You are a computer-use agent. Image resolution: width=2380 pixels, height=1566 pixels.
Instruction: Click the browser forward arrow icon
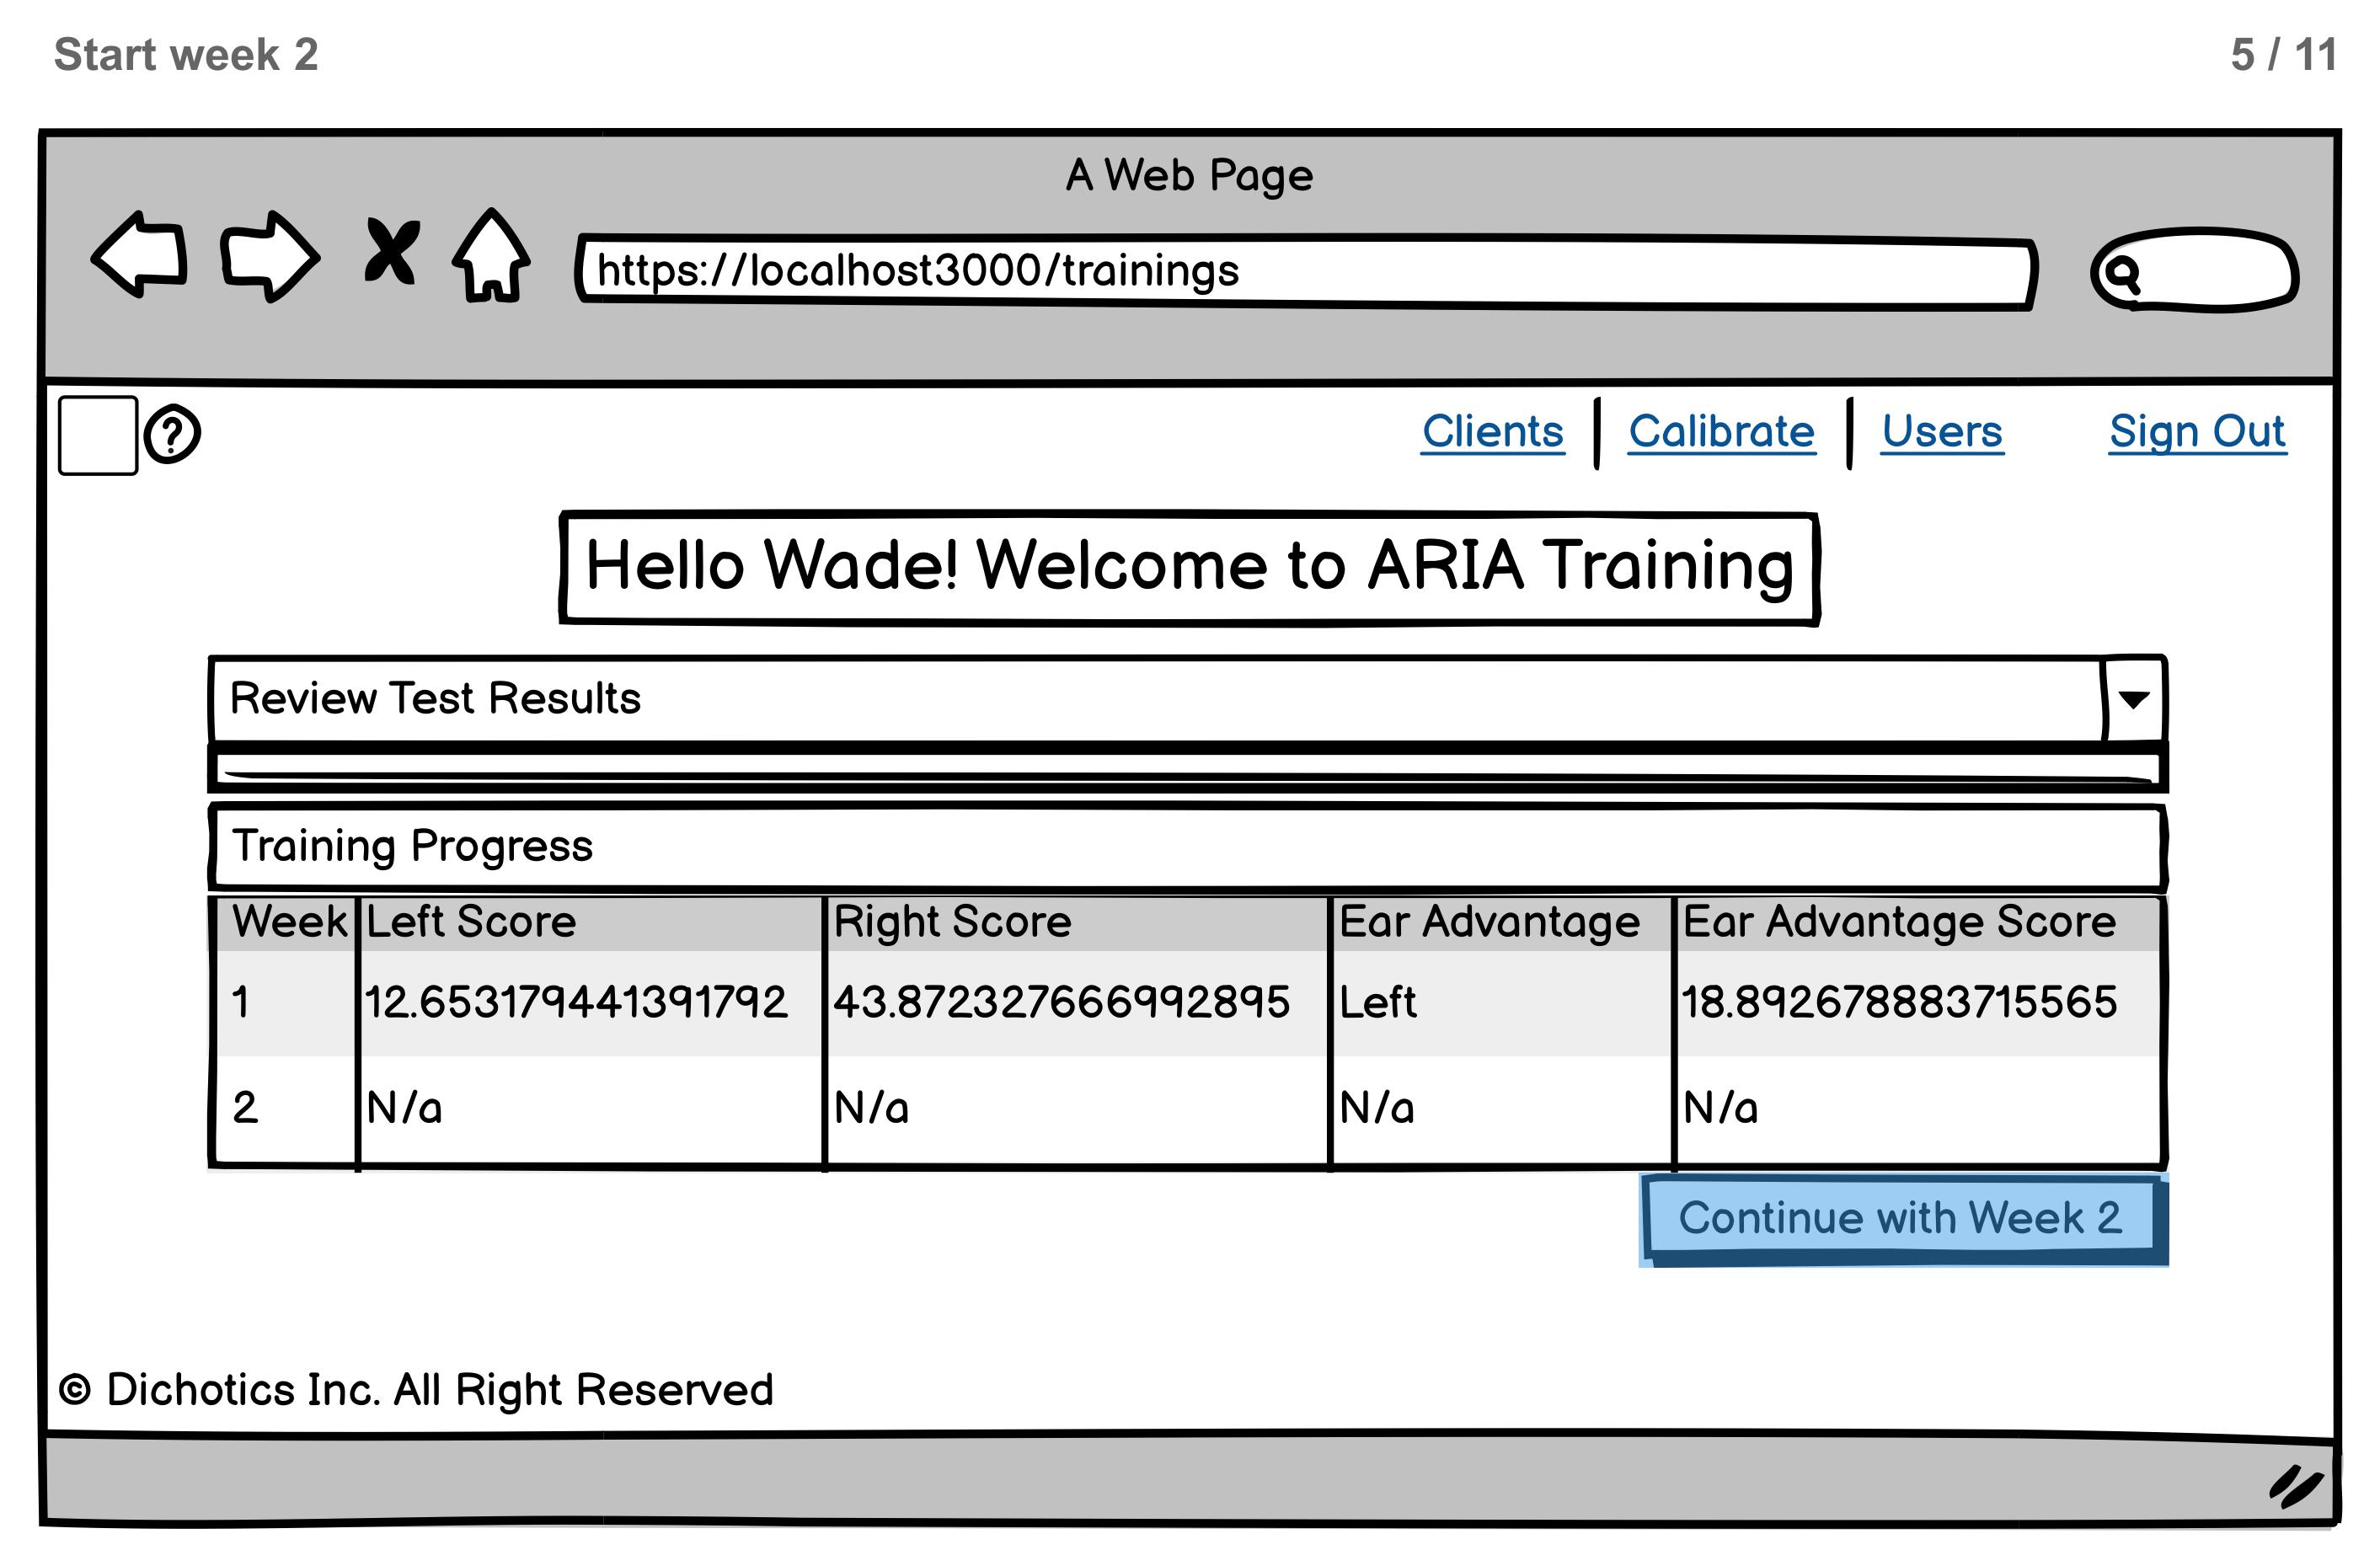tap(270, 256)
